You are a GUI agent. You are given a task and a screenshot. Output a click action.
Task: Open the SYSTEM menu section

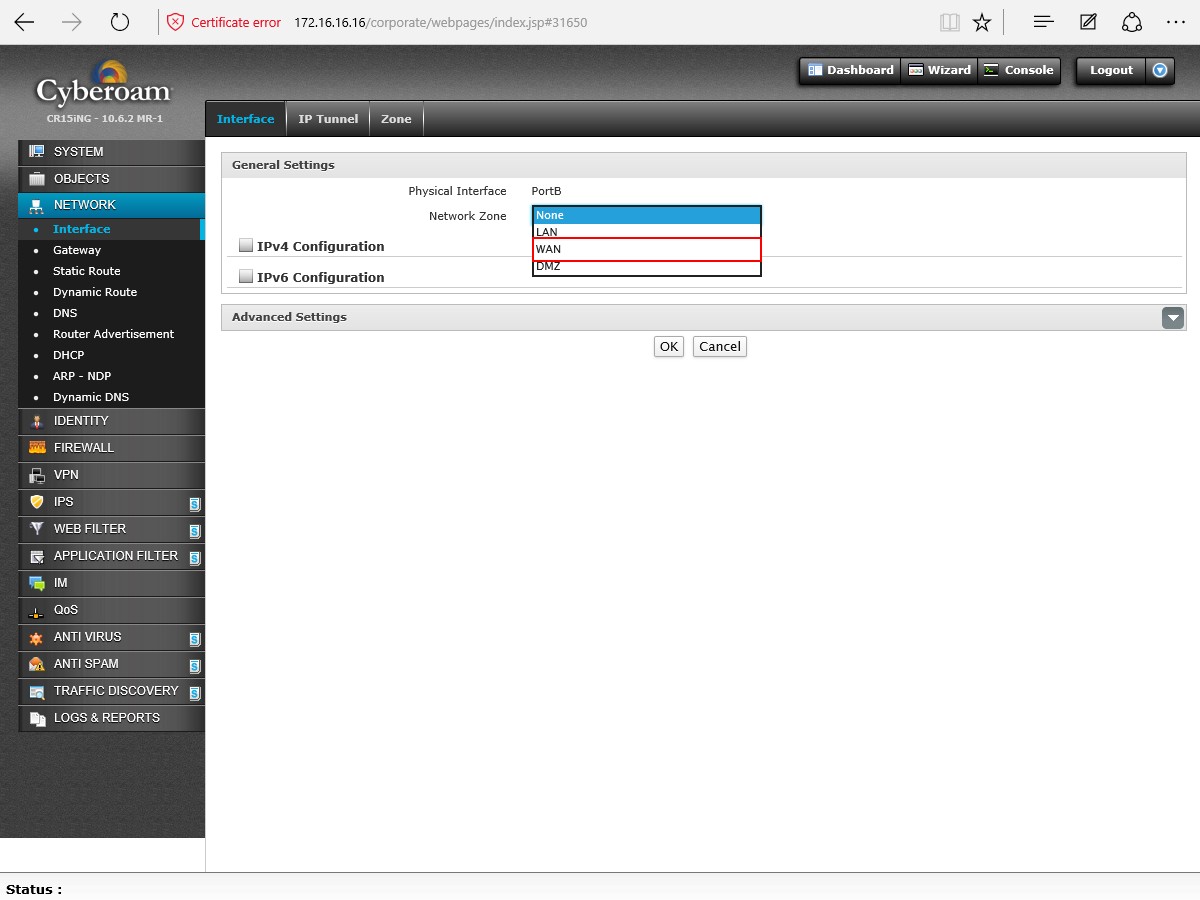coord(111,152)
